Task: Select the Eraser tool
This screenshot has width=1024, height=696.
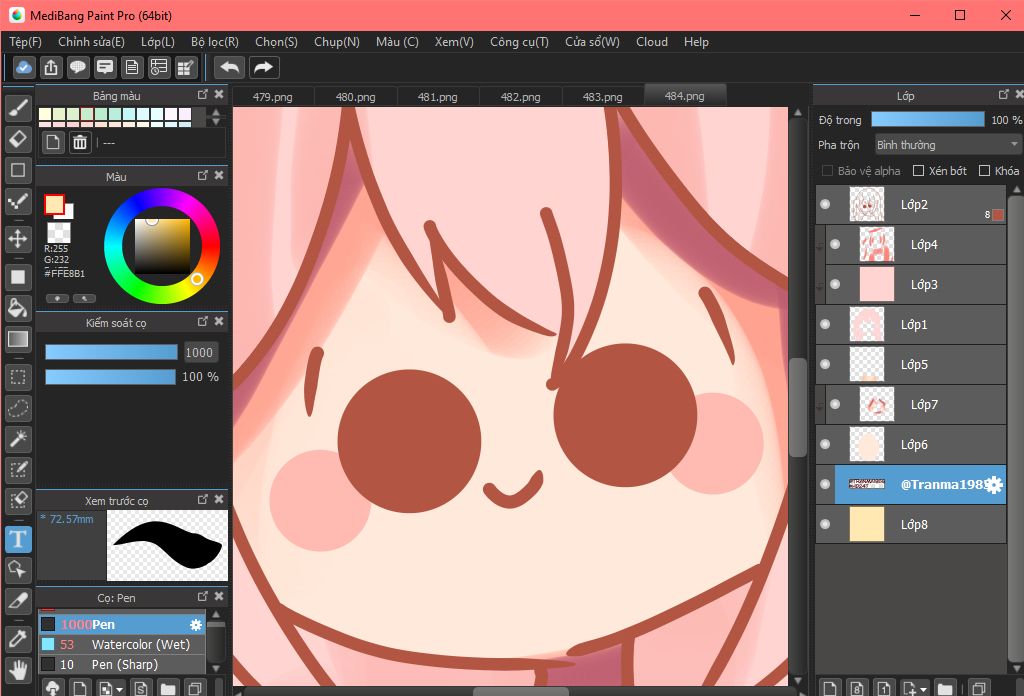Action: [x=18, y=139]
